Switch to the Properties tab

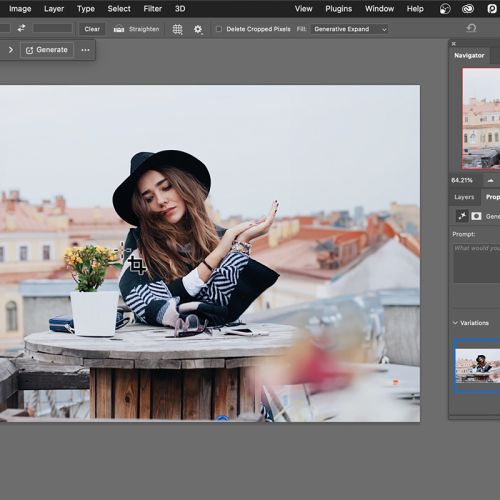pyautogui.click(x=491, y=197)
